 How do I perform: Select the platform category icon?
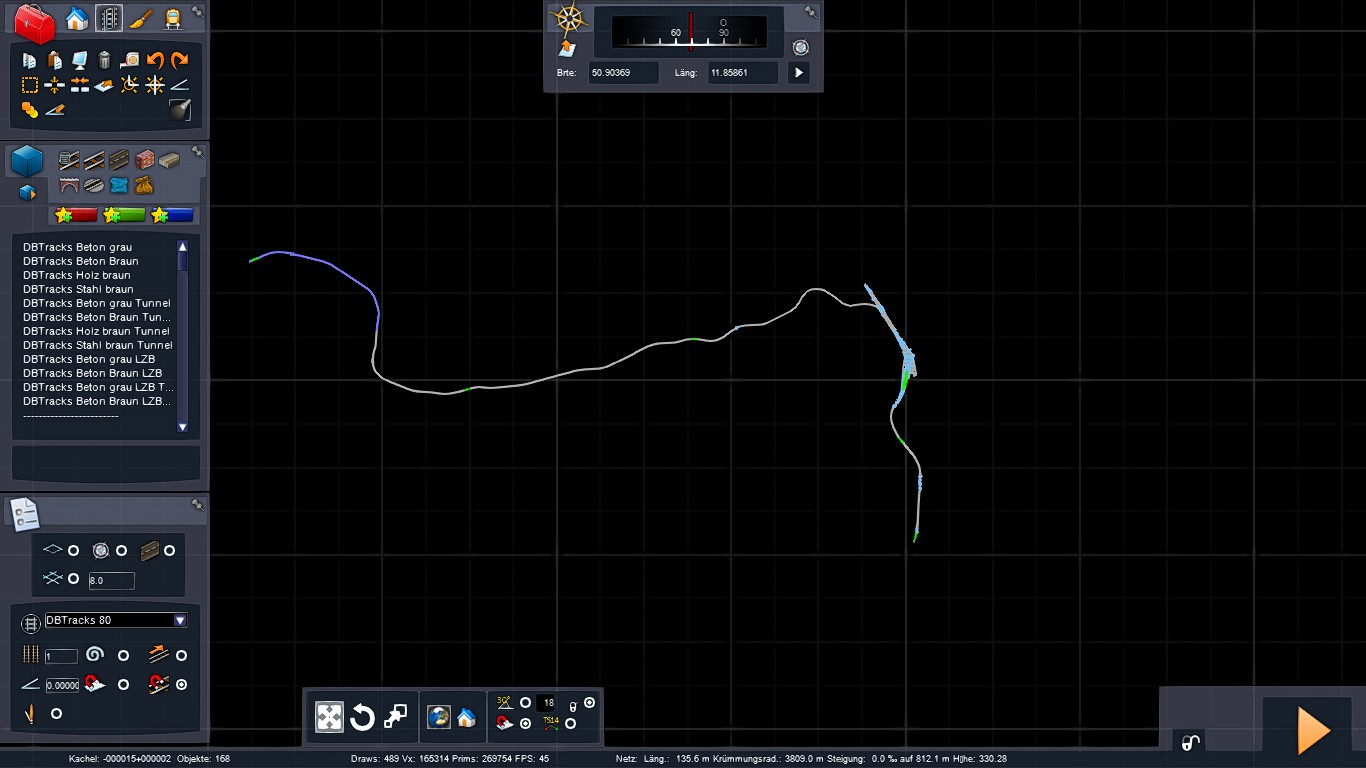(x=169, y=160)
